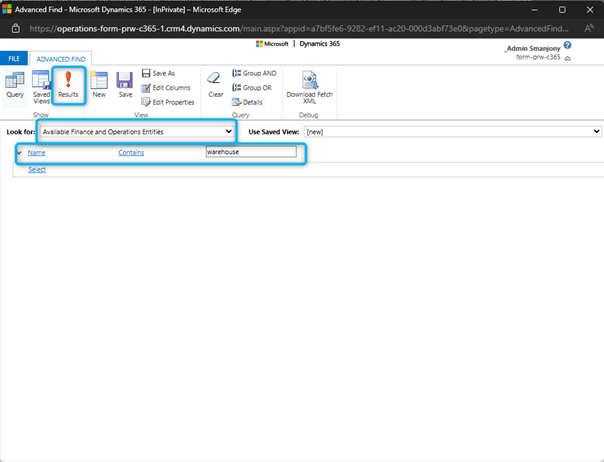Click Download Fetch XML
604x462 pixels.
(309, 87)
